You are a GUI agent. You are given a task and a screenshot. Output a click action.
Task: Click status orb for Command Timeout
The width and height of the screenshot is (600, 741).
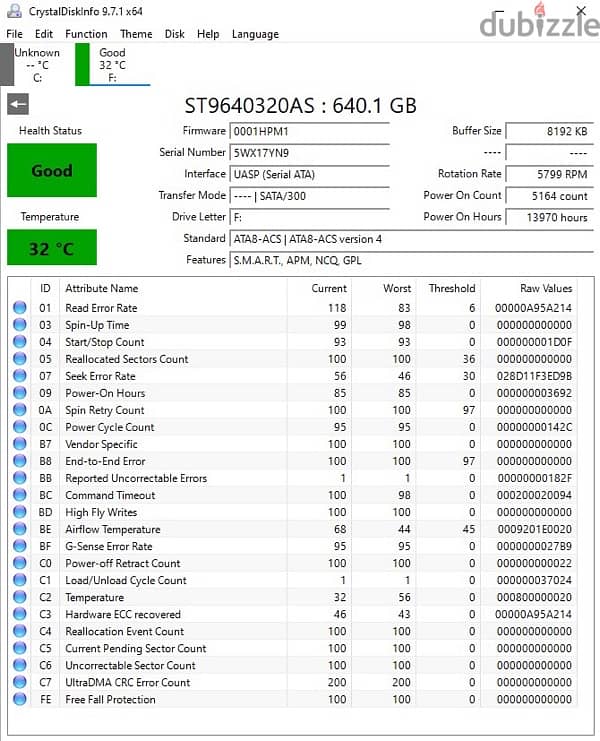[20, 495]
